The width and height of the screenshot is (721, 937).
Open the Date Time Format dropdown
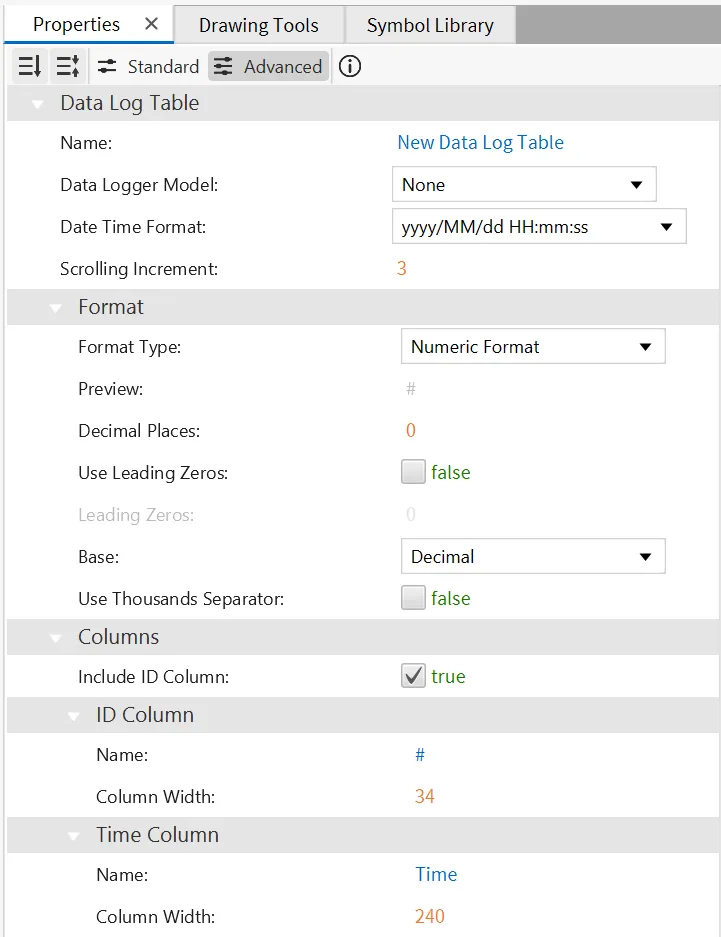538,227
